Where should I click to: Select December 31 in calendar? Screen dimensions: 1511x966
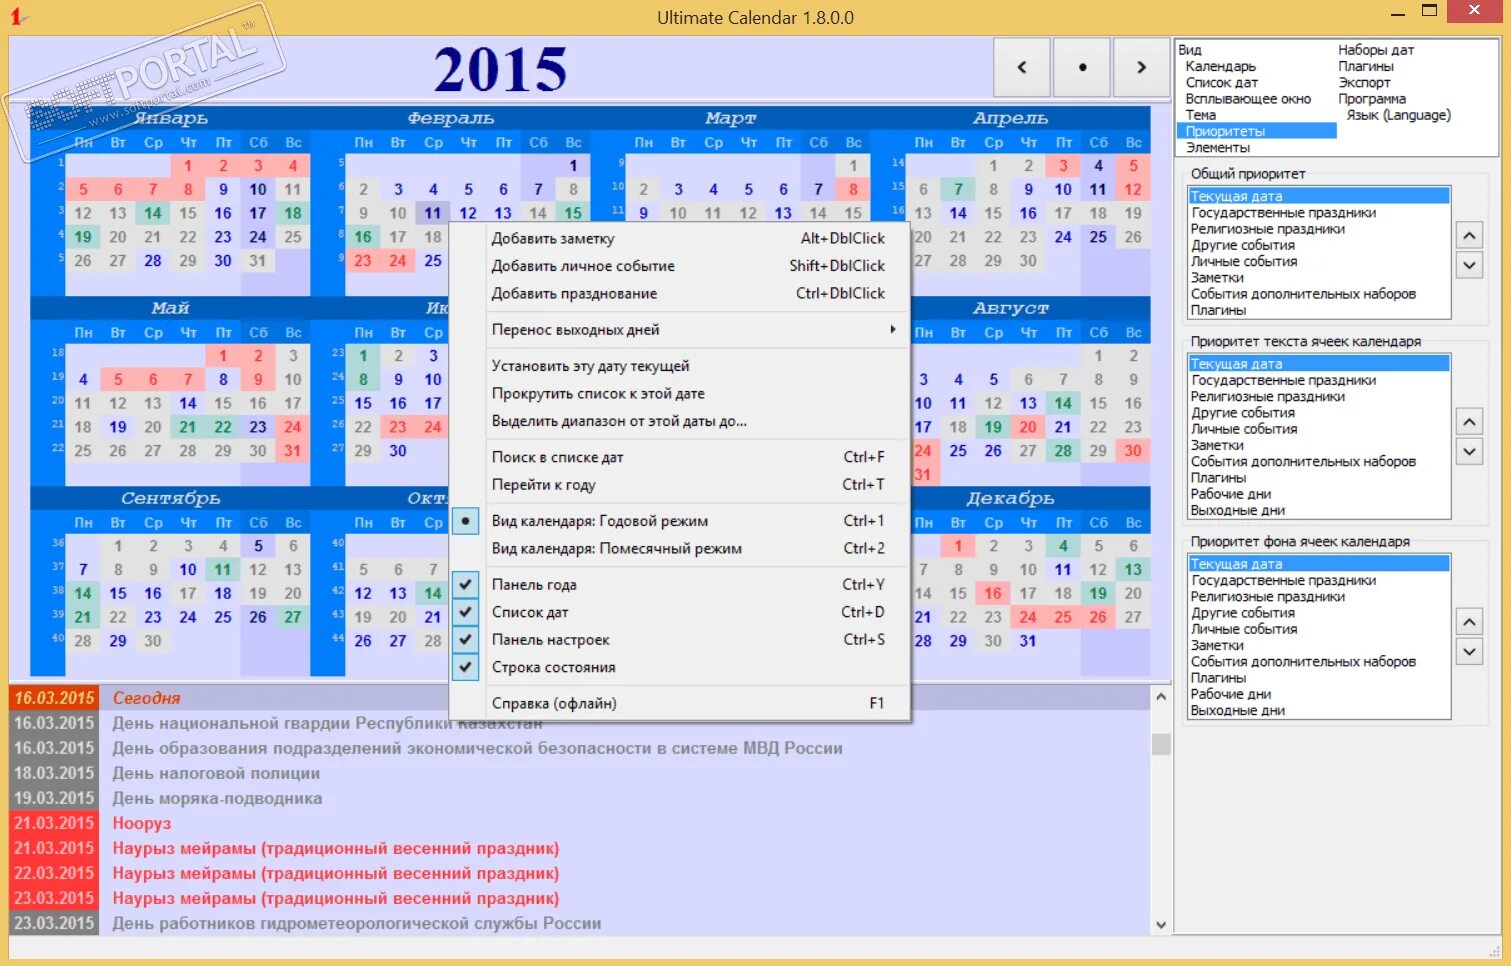click(1028, 641)
